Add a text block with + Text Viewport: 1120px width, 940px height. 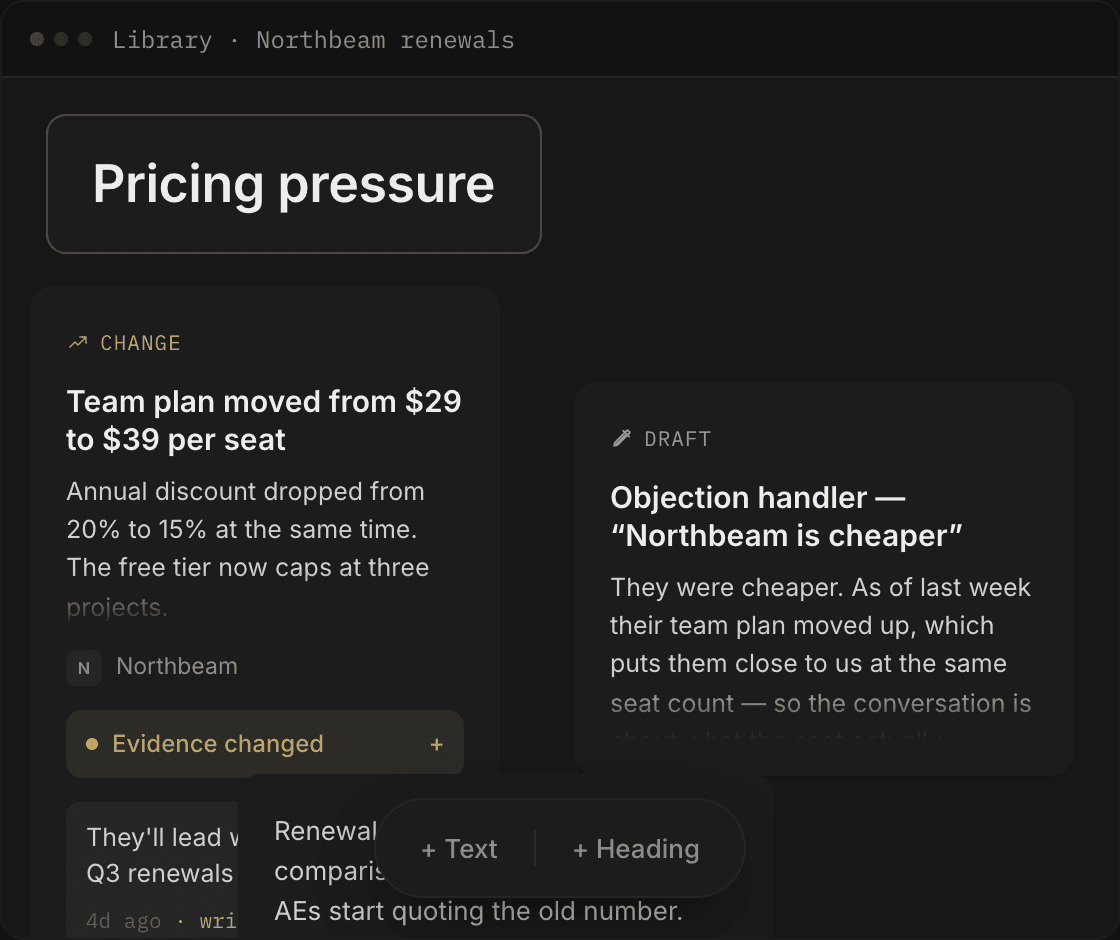point(459,849)
